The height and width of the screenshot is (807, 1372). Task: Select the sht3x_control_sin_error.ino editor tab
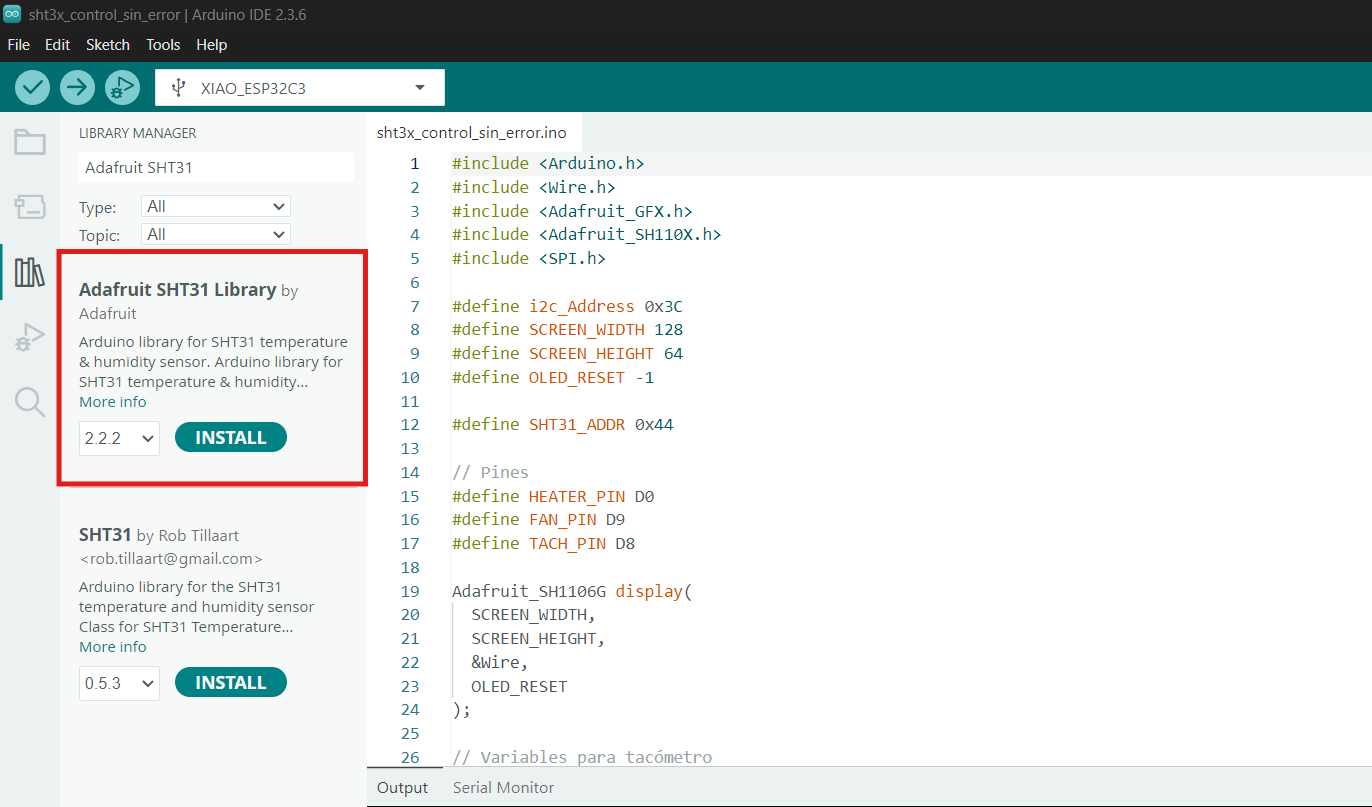click(x=472, y=132)
